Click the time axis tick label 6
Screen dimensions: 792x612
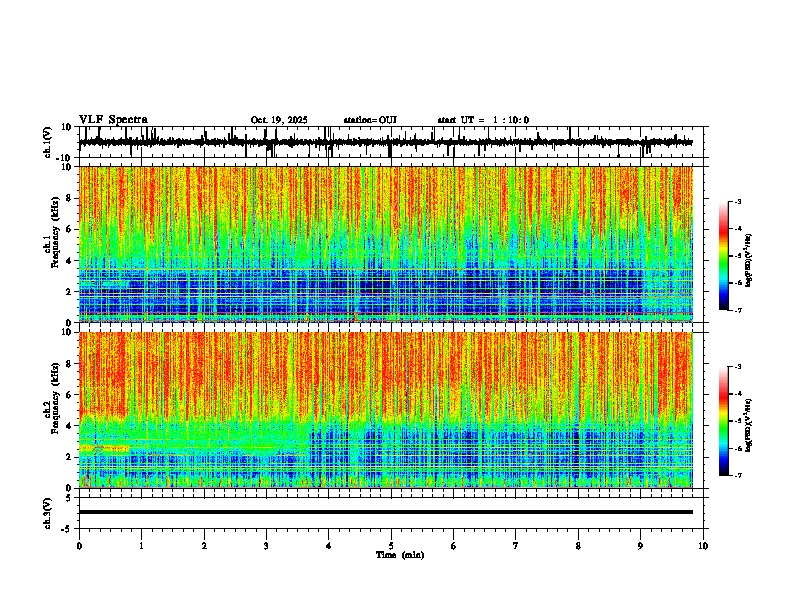click(x=454, y=546)
